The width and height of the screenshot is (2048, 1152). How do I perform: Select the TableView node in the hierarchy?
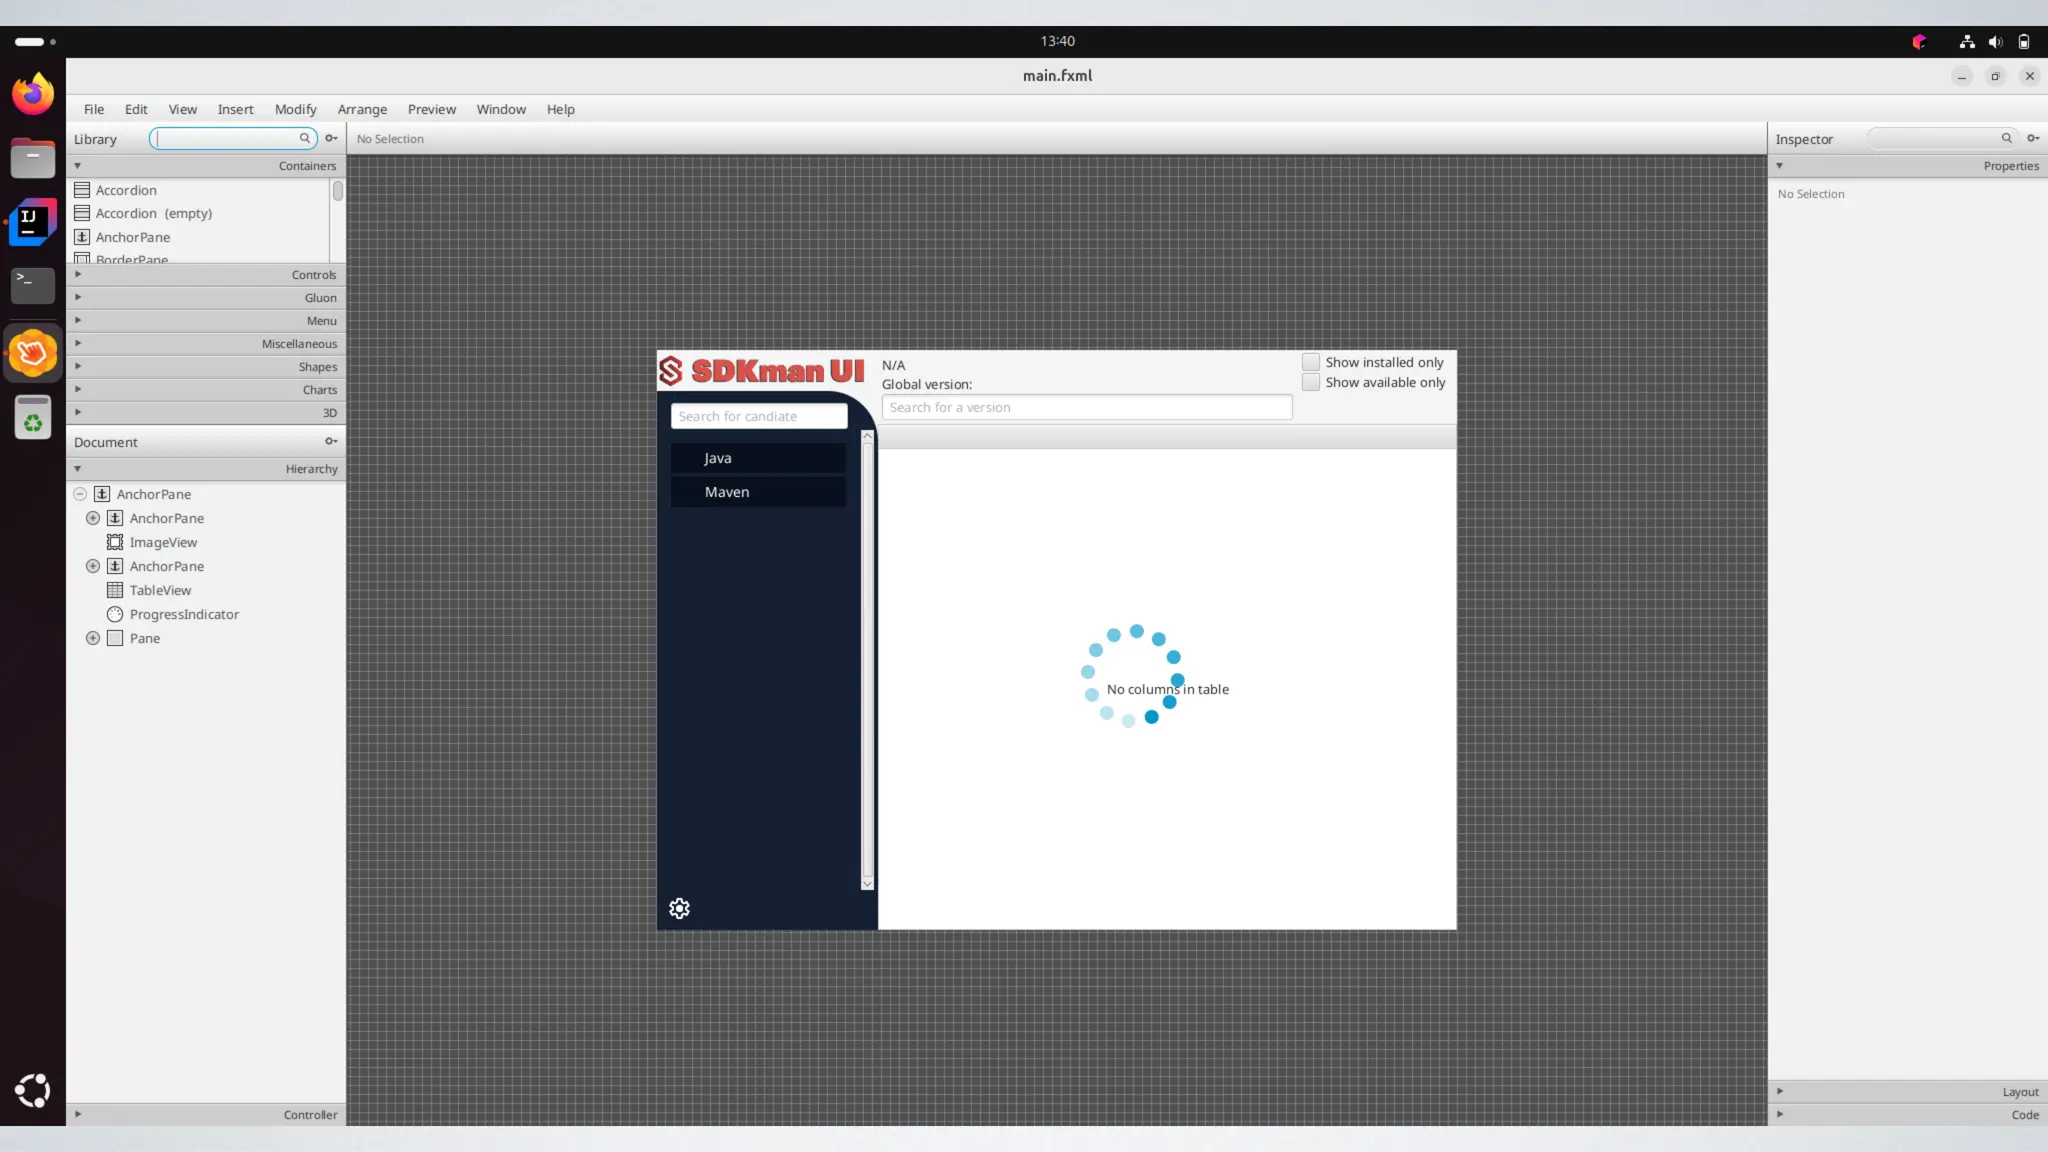click(160, 590)
